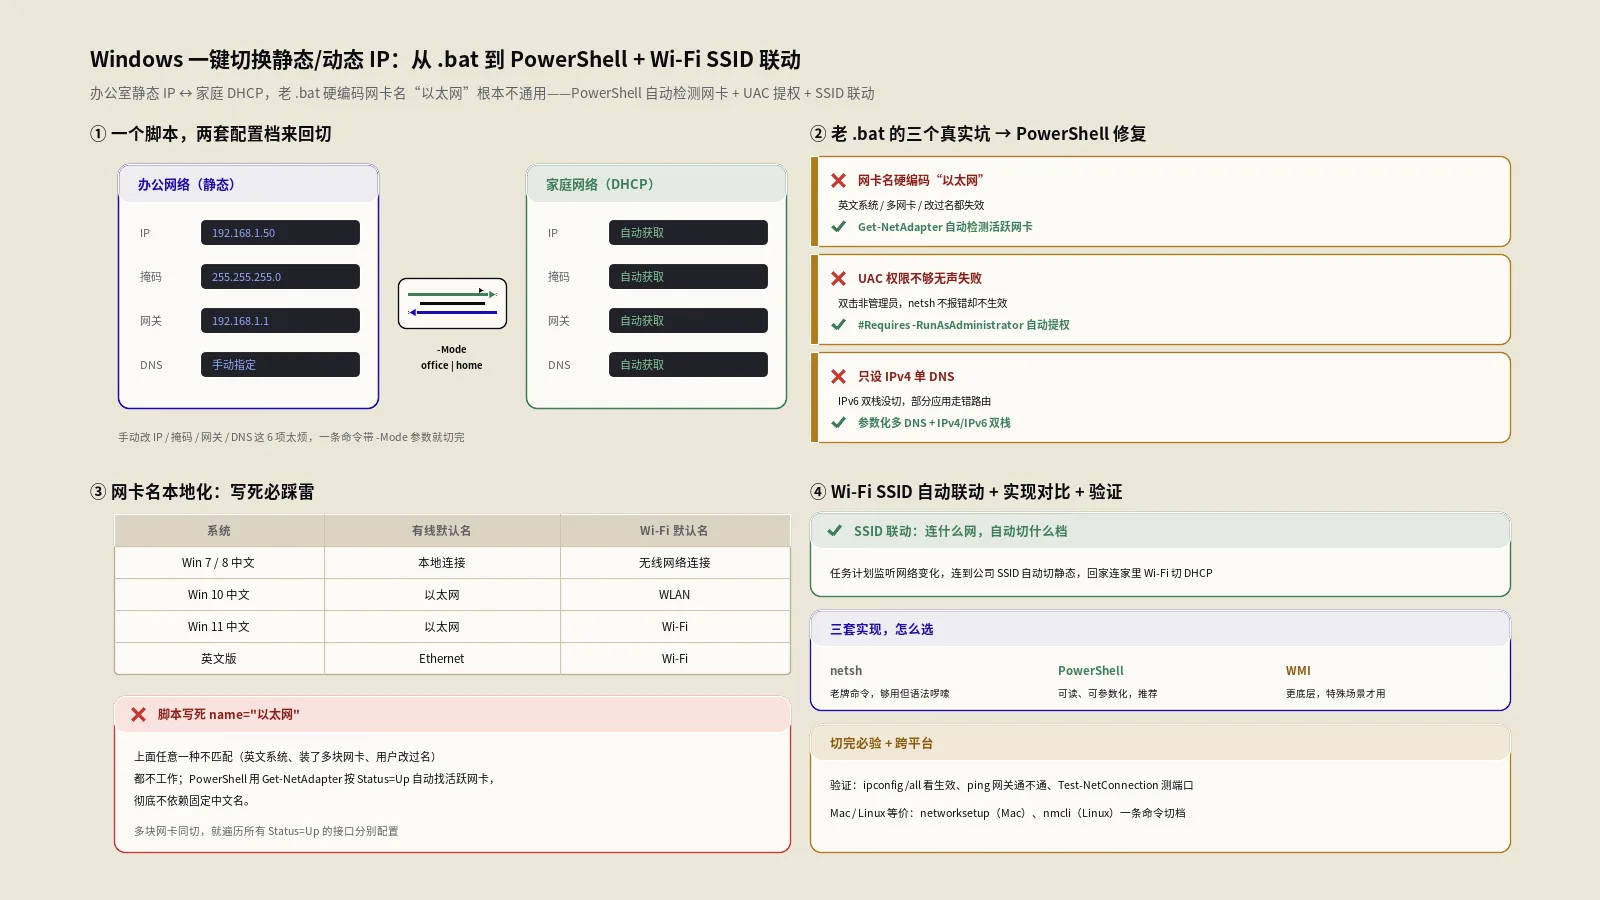This screenshot has width=1600, height=900.
Task: Click the 脚本写死 name="以太网" heading
Action: tap(228, 715)
